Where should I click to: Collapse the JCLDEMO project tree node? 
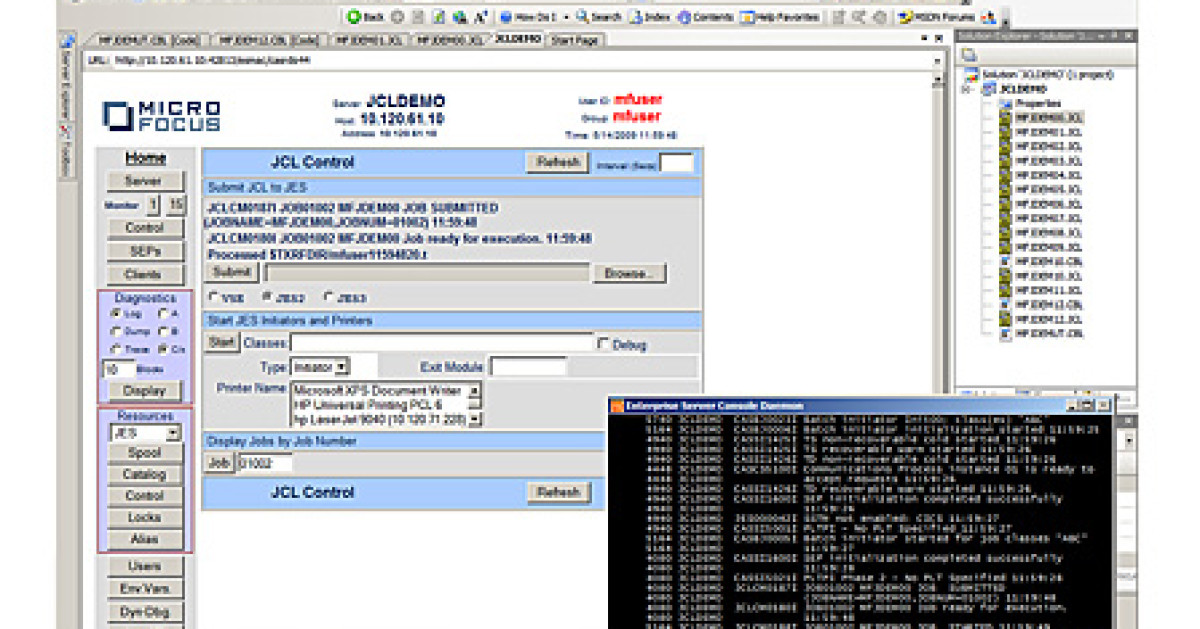(966, 89)
